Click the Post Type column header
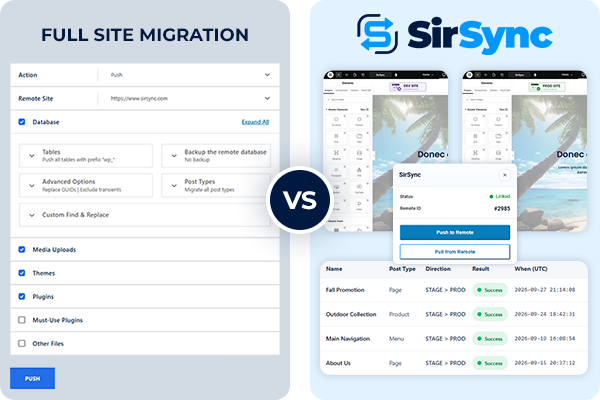 (x=402, y=269)
